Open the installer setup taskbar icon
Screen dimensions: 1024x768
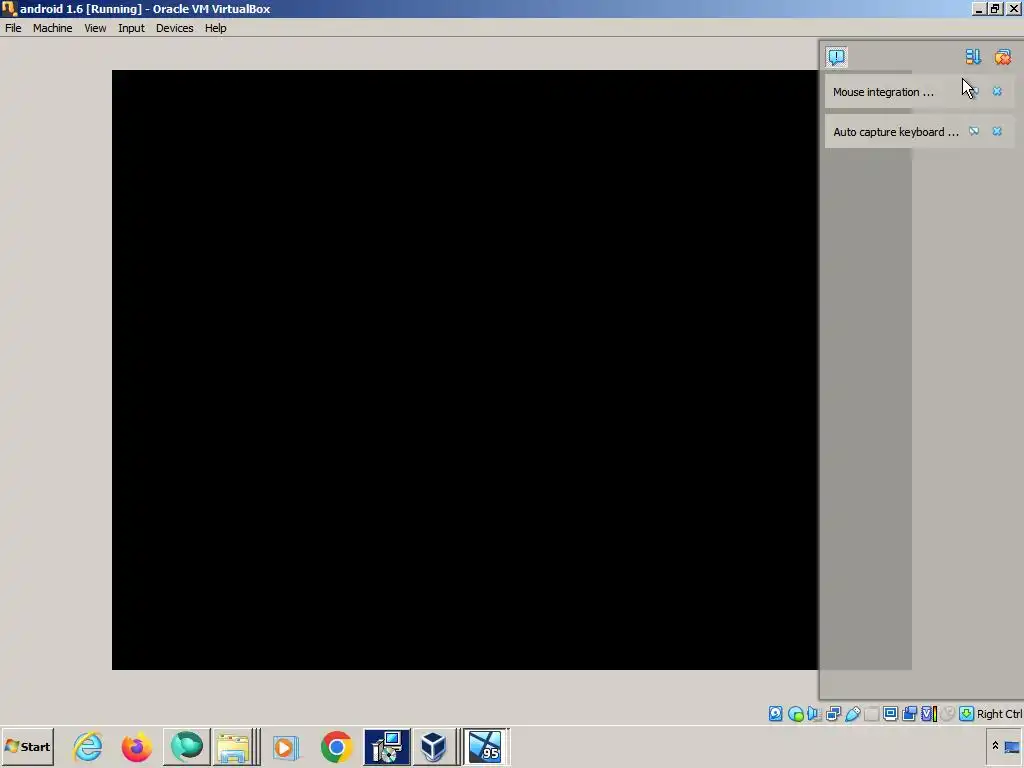click(x=387, y=747)
